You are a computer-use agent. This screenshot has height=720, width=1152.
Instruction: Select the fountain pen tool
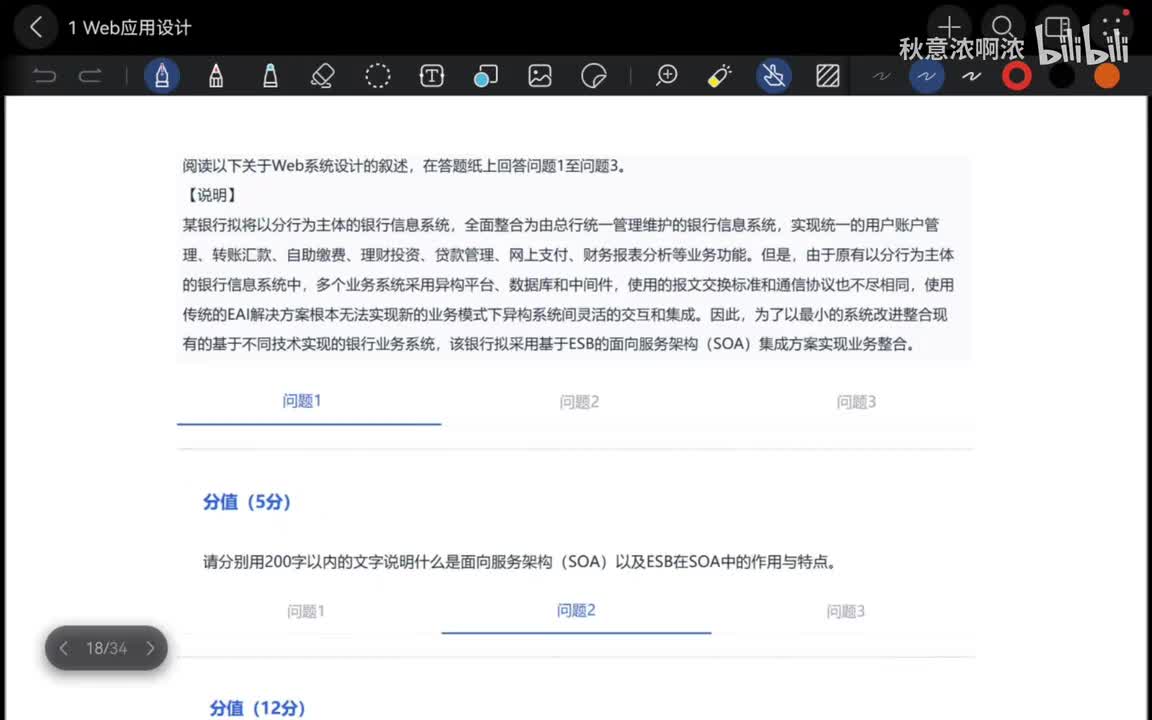pos(162,76)
